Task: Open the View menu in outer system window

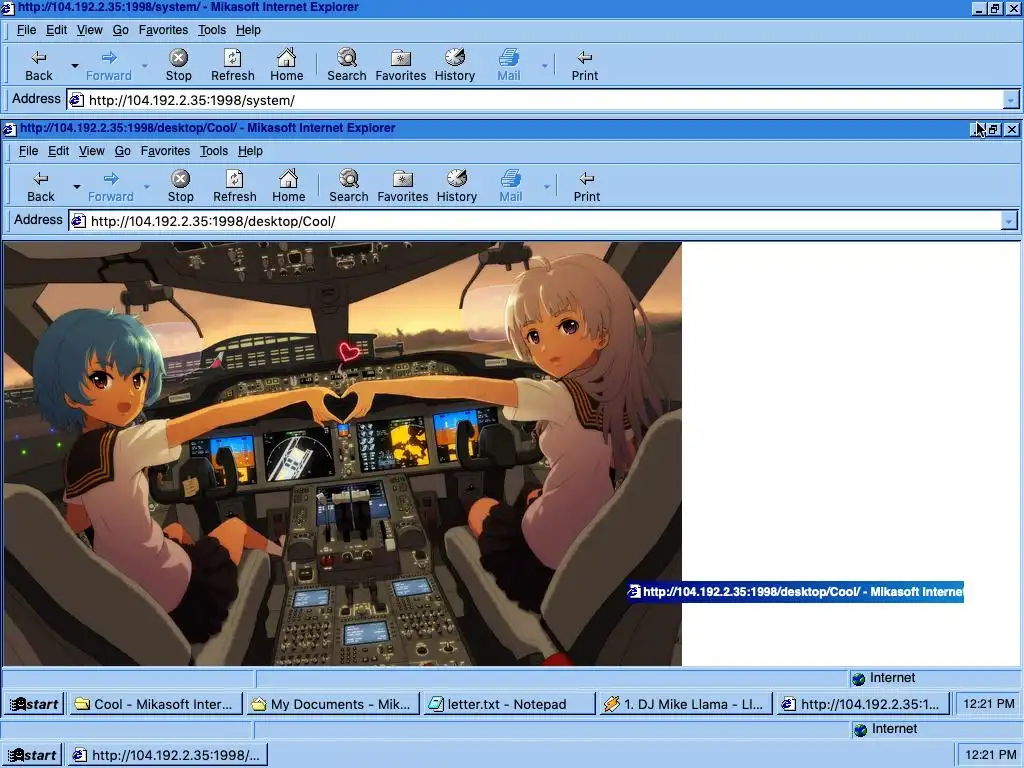Action: [89, 30]
